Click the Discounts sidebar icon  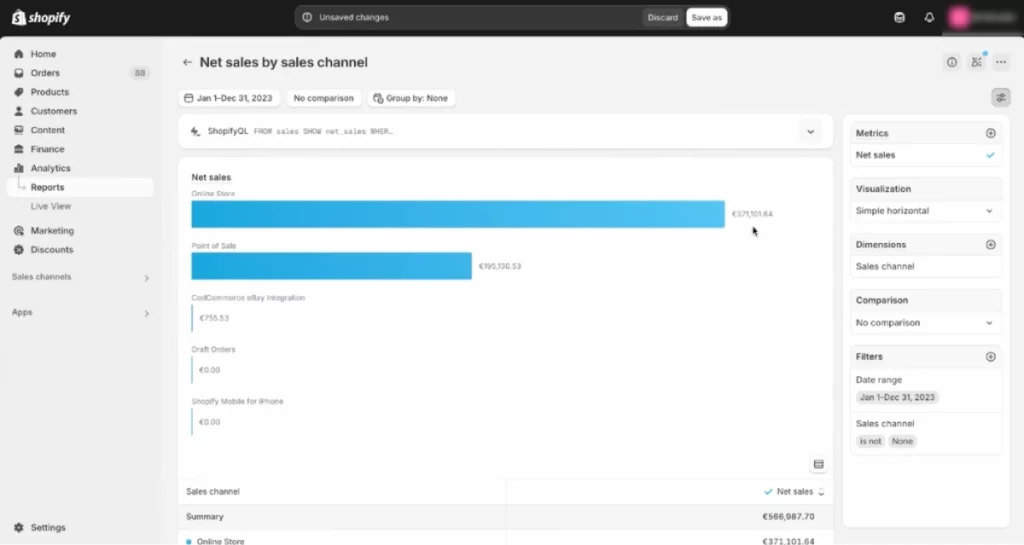[18, 249]
